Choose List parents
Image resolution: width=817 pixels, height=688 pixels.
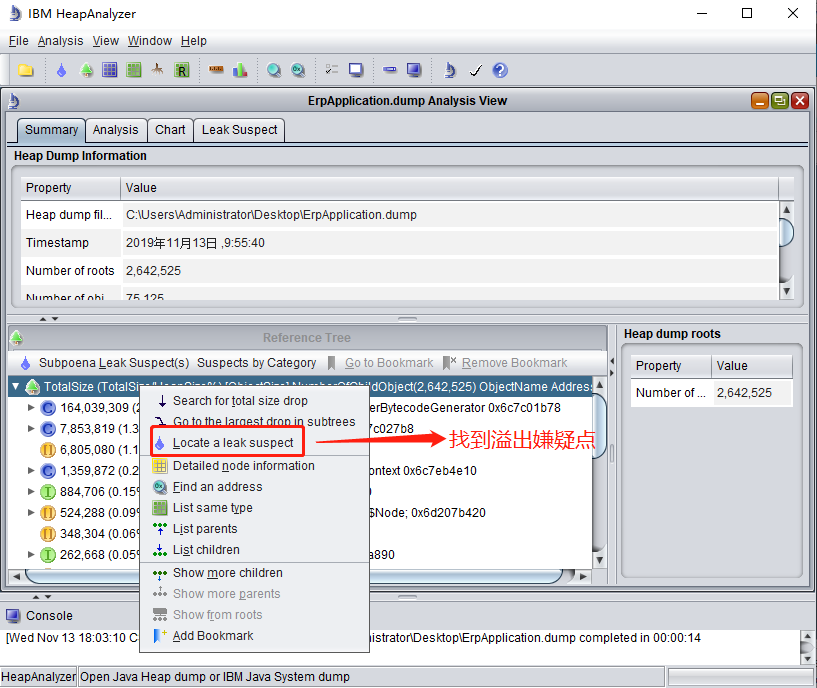(x=254, y=529)
